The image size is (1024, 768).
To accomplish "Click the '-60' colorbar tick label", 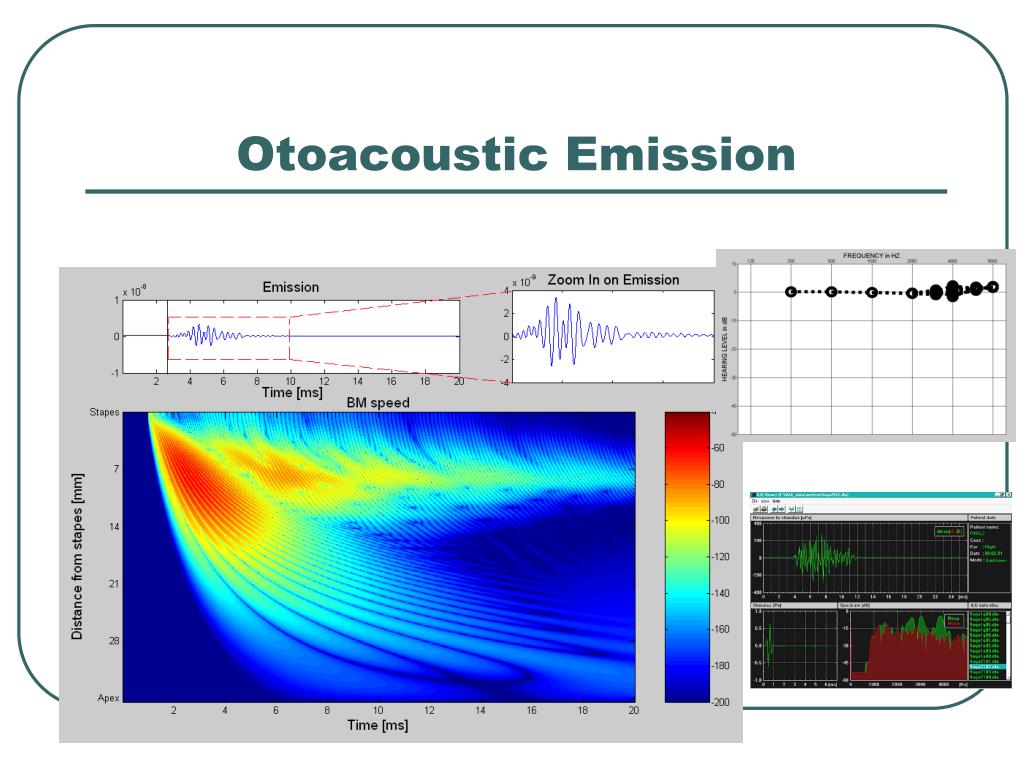I will coord(718,448).
